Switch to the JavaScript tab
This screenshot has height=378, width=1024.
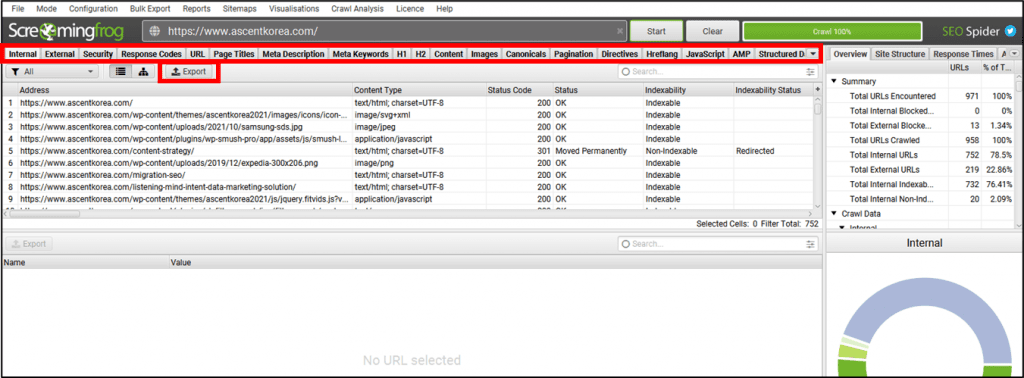coord(705,54)
